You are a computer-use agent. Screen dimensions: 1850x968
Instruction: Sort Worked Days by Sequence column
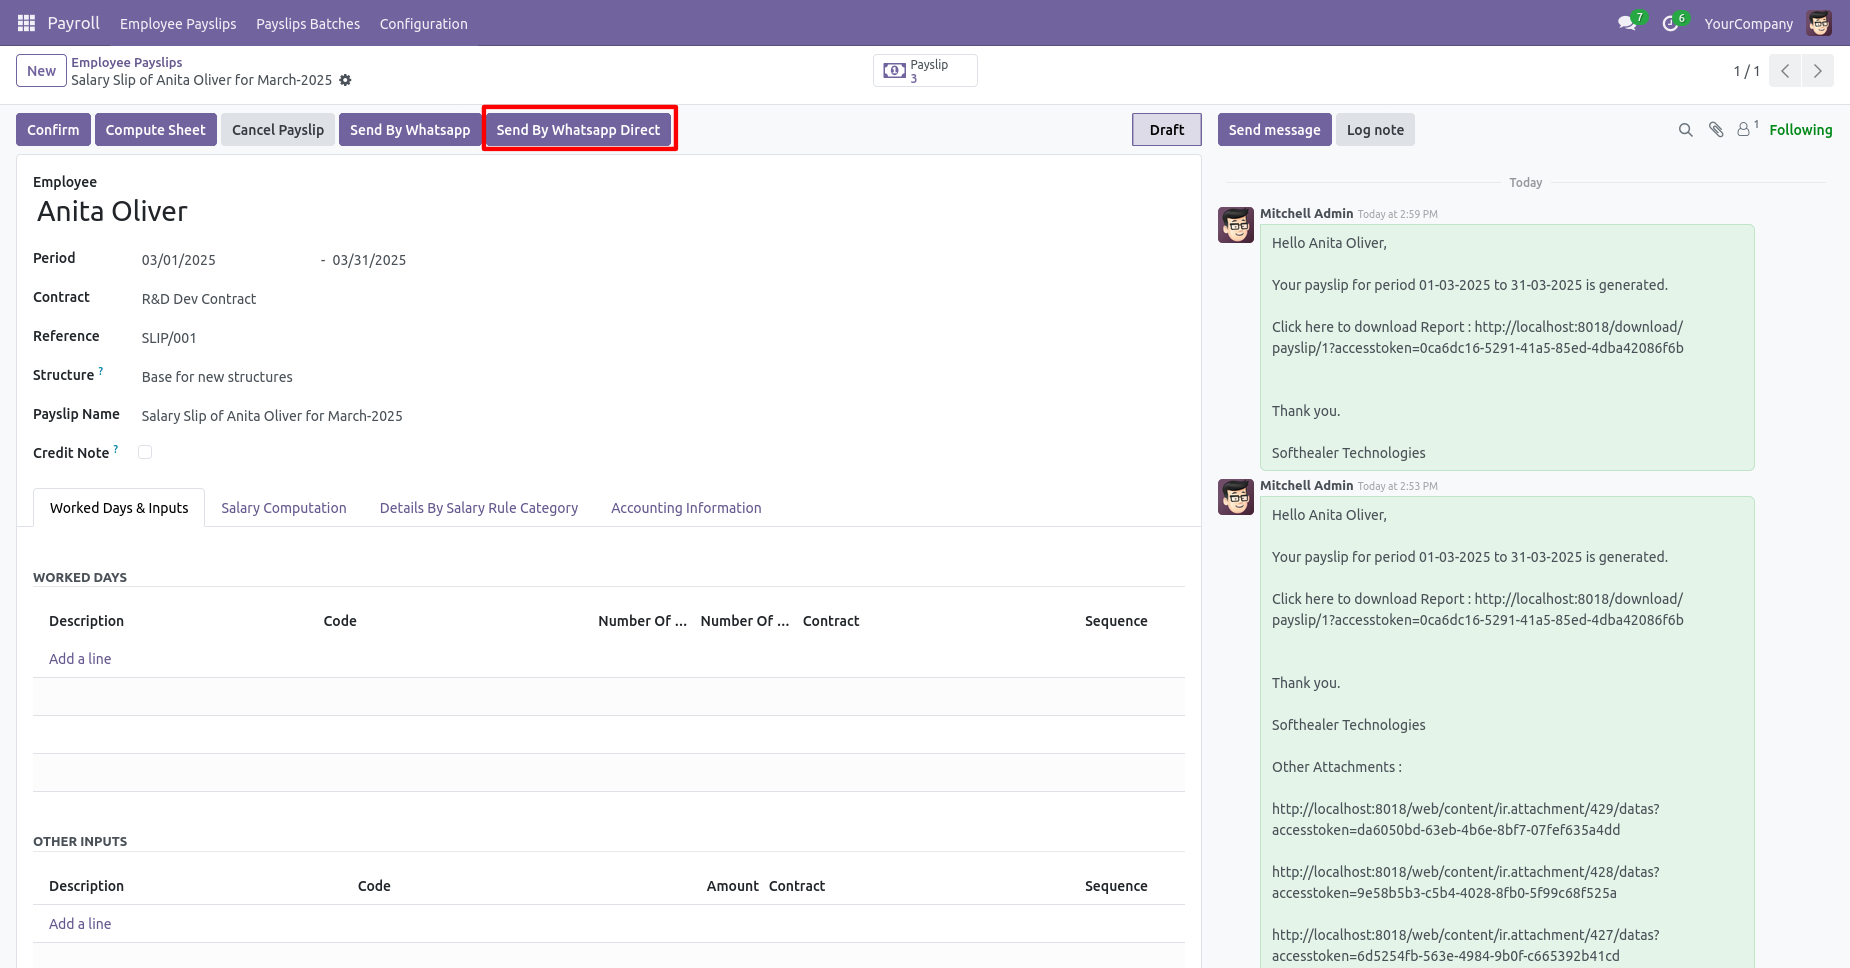1116,621
